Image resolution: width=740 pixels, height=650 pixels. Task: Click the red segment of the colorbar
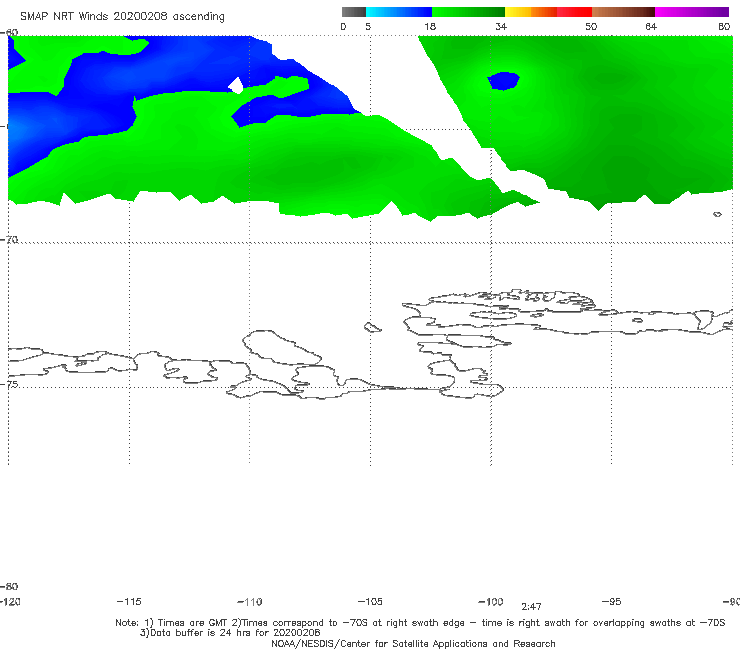coord(574,12)
